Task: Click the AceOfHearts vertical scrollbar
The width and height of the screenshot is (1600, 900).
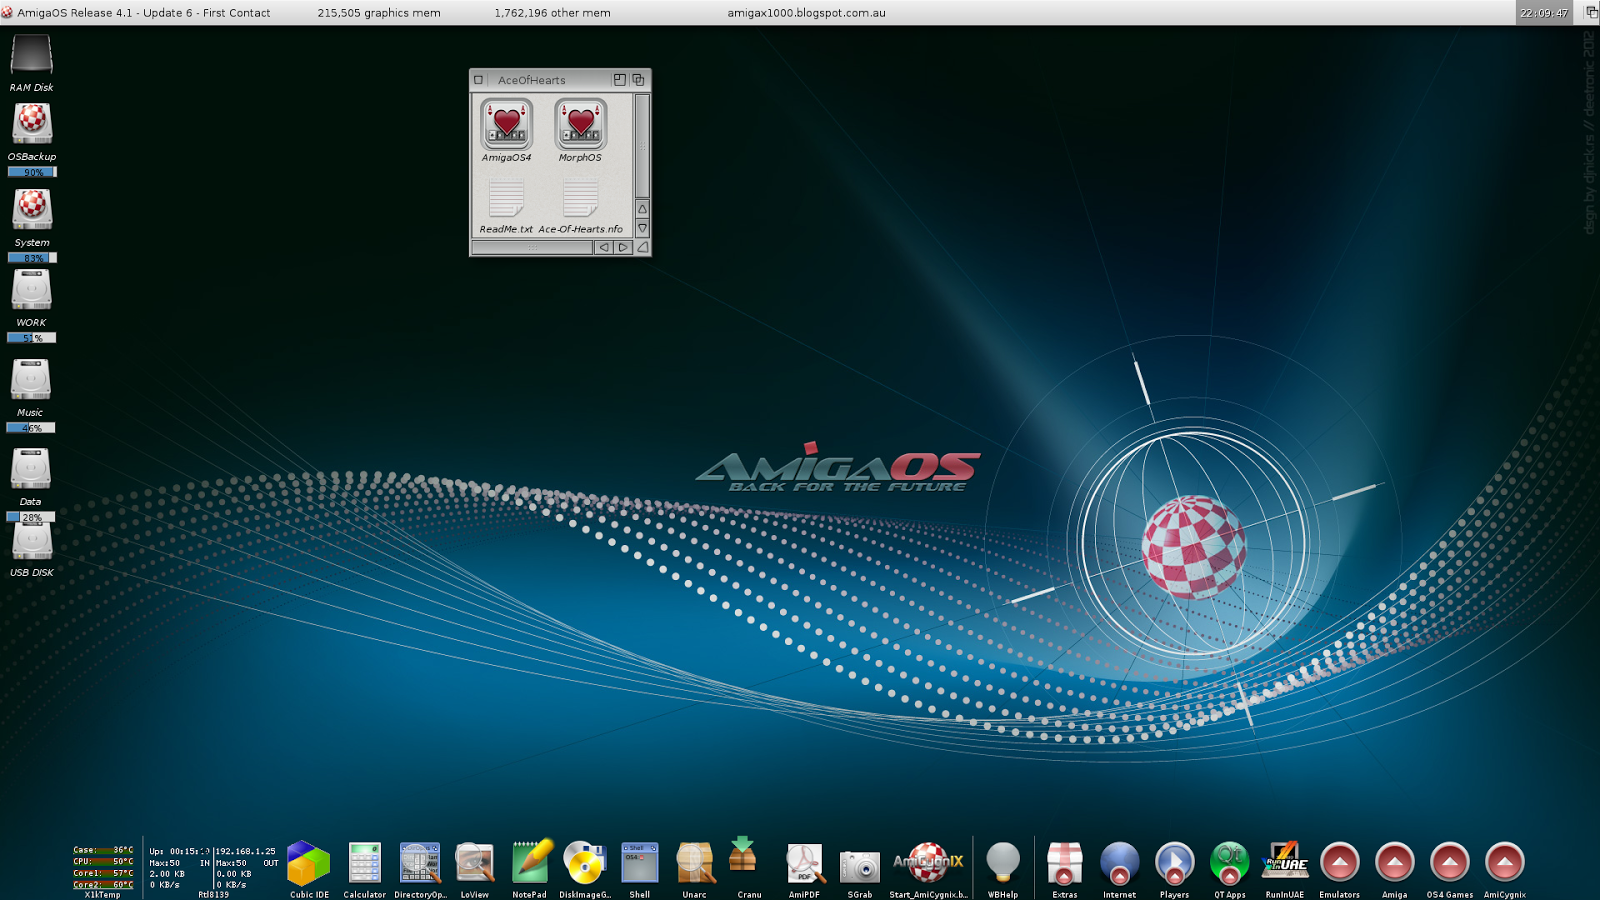Action: 643,146
